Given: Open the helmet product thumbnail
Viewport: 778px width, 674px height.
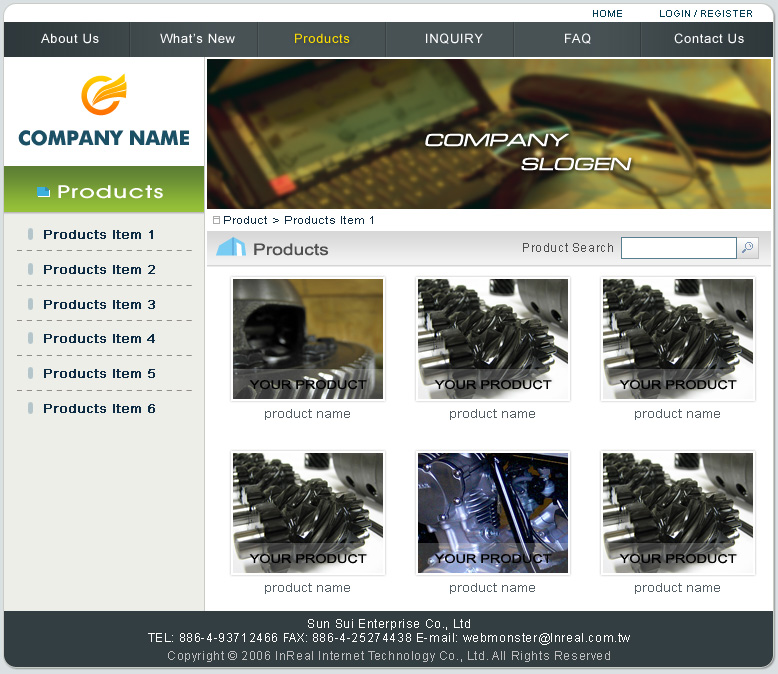Looking at the screenshot, I should coord(308,338).
